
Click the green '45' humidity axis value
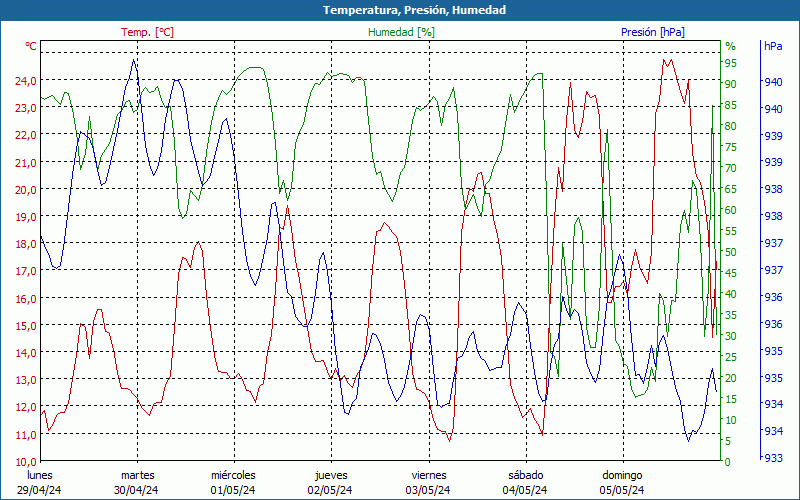pos(731,273)
